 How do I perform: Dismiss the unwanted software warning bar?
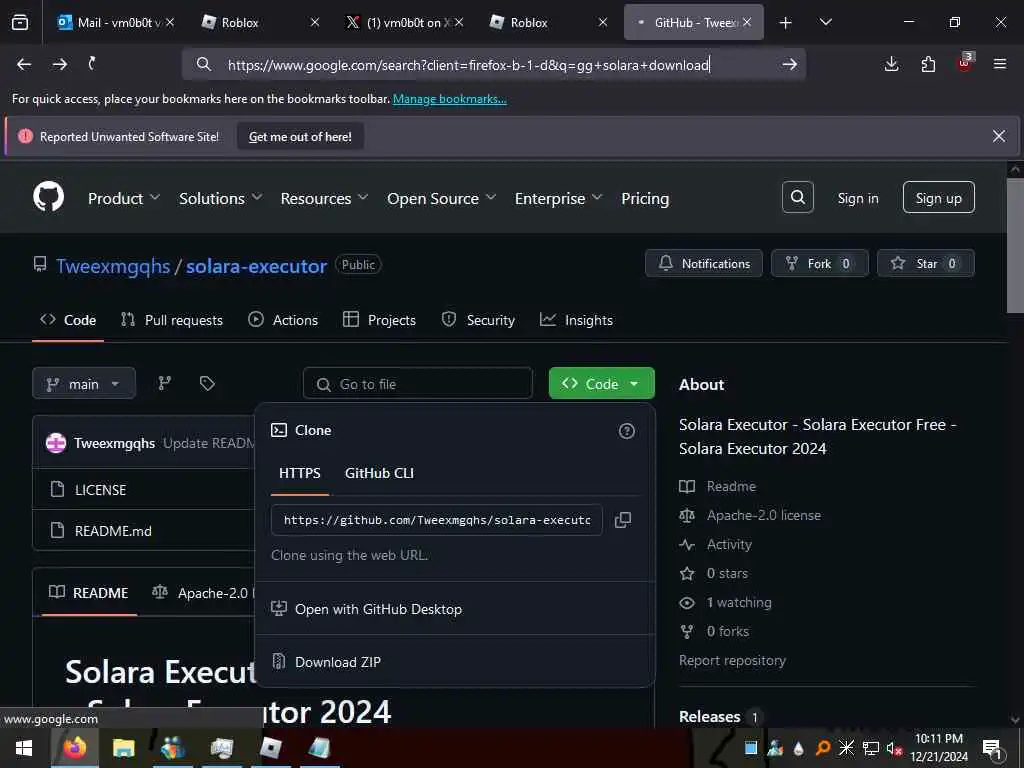(999, 136)
